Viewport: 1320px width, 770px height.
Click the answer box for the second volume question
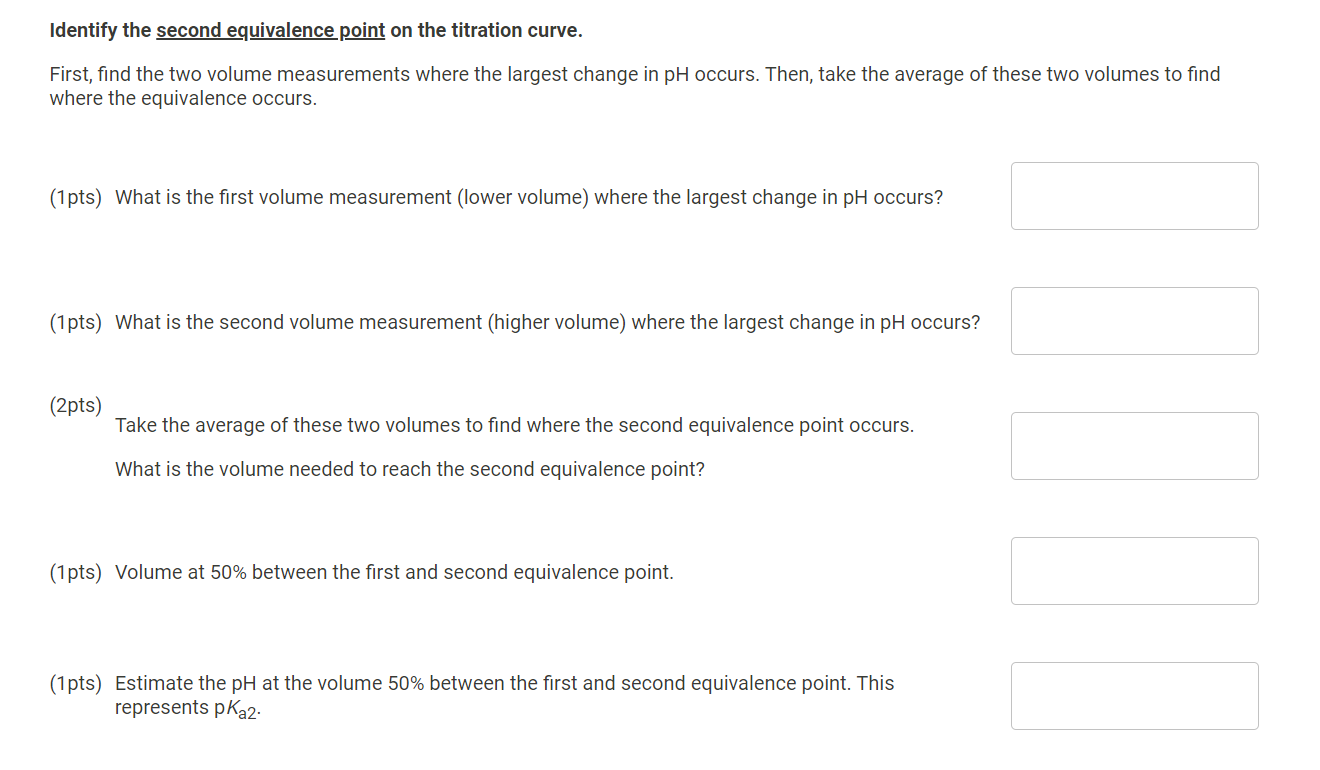[x=1134, y=321]
